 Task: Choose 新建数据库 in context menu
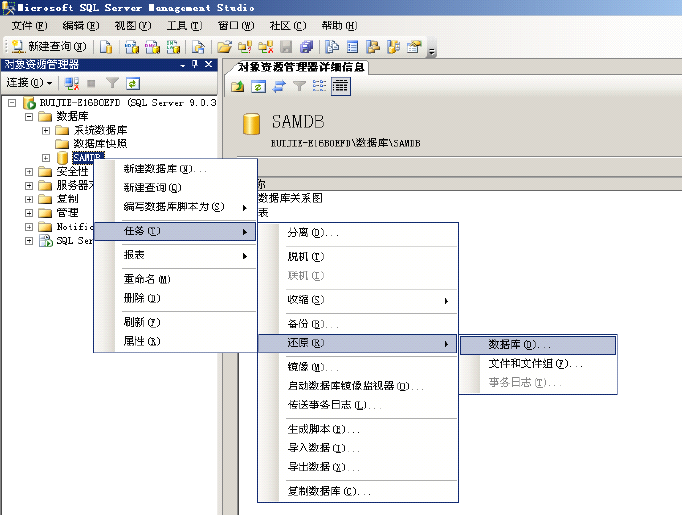point(175,169)
